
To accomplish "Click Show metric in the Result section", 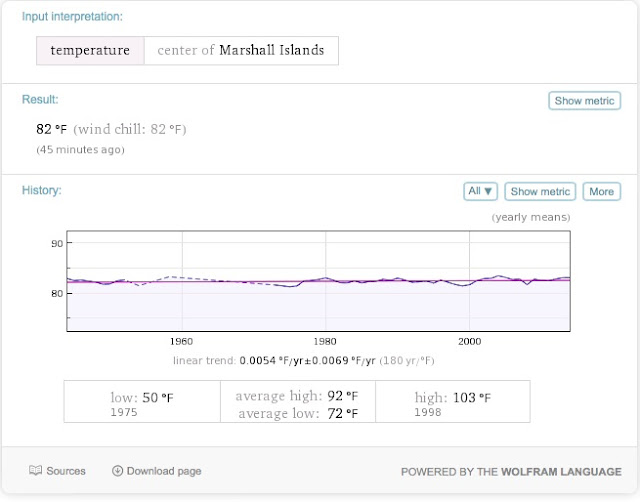I will coord(585,101).
